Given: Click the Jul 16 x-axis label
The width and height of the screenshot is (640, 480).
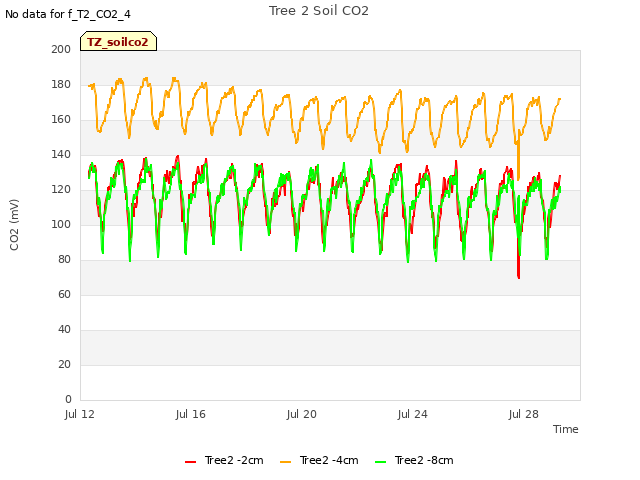Looking at the screenshot, I should click(191, 414).
